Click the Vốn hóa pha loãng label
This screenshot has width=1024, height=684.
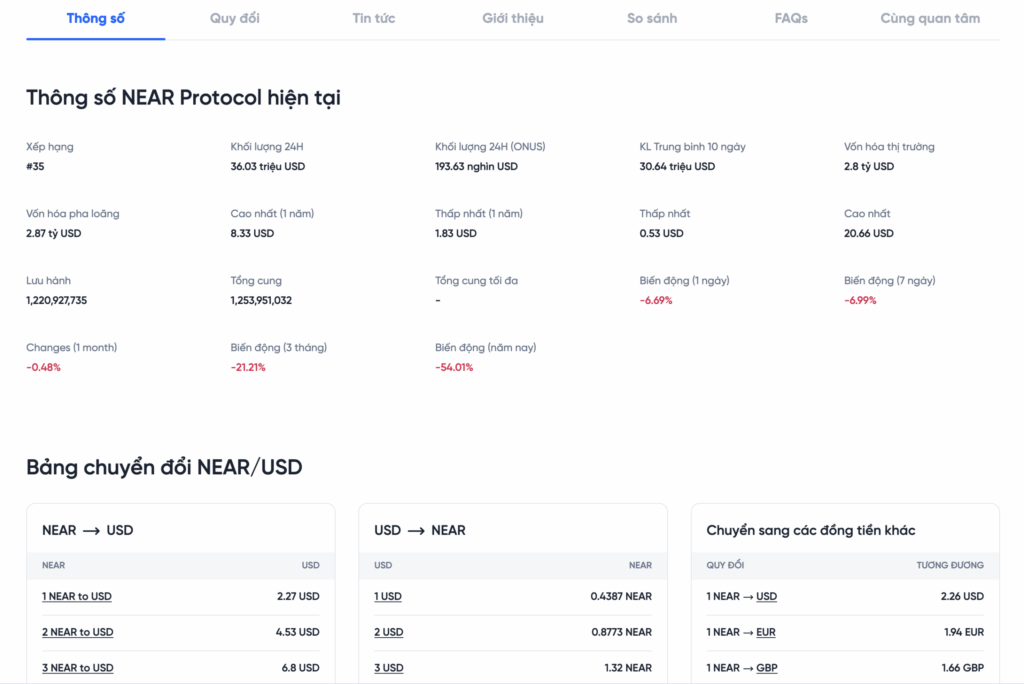pos(72,214)
